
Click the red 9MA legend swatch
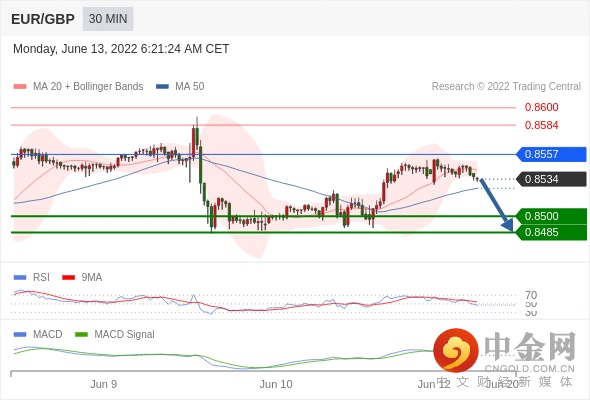click(x=68, y=278)
